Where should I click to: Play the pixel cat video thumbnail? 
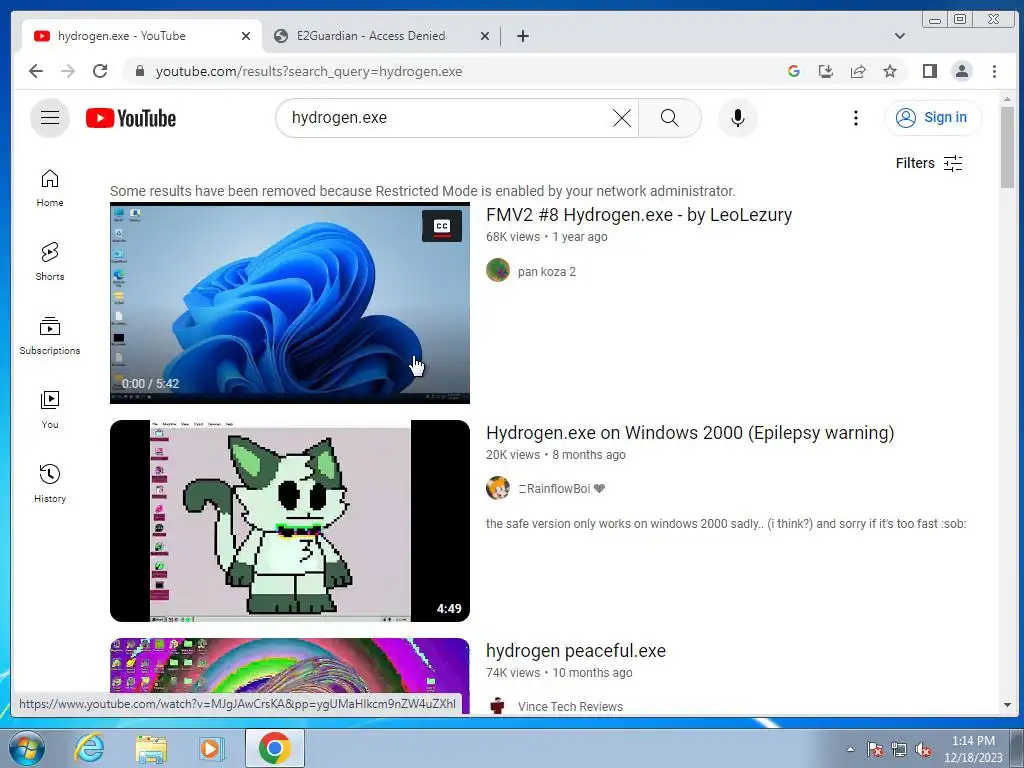tap(289, 520)
